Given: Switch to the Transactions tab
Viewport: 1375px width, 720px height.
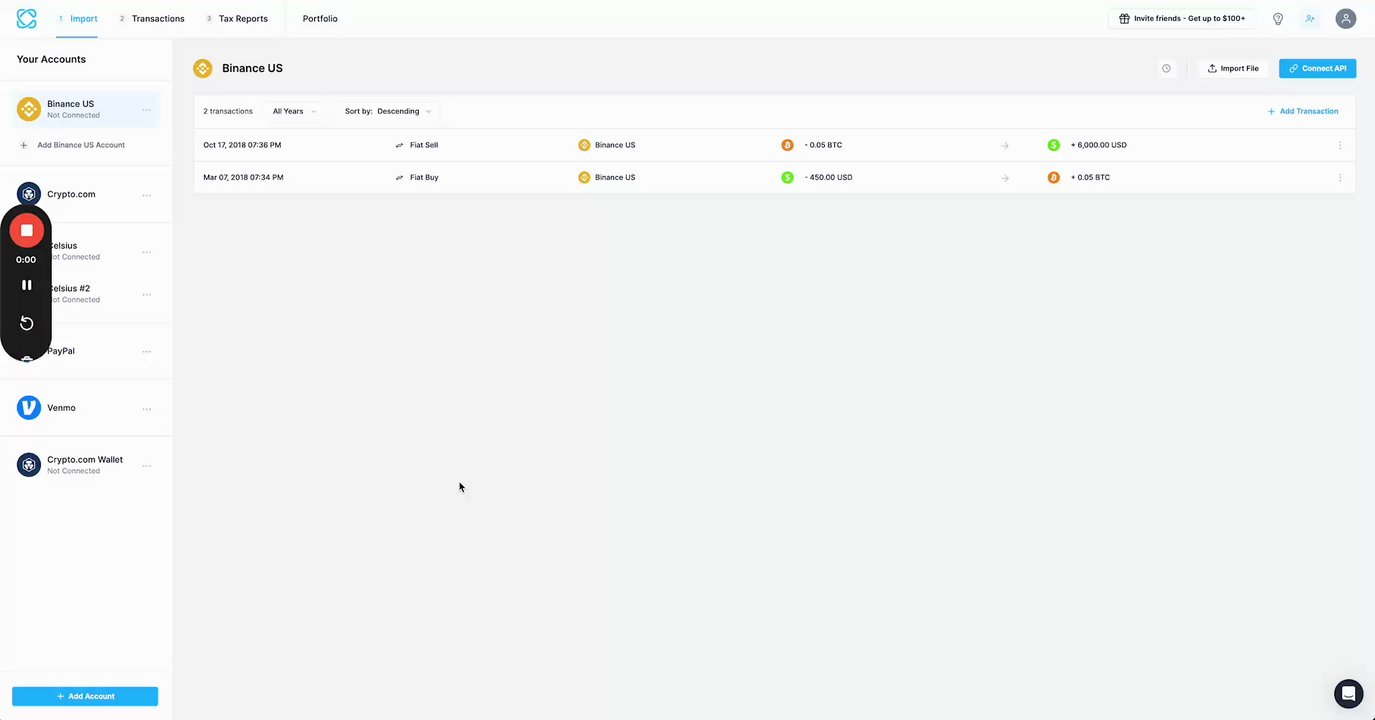Looking at the screenshot, I should (152, 18).
